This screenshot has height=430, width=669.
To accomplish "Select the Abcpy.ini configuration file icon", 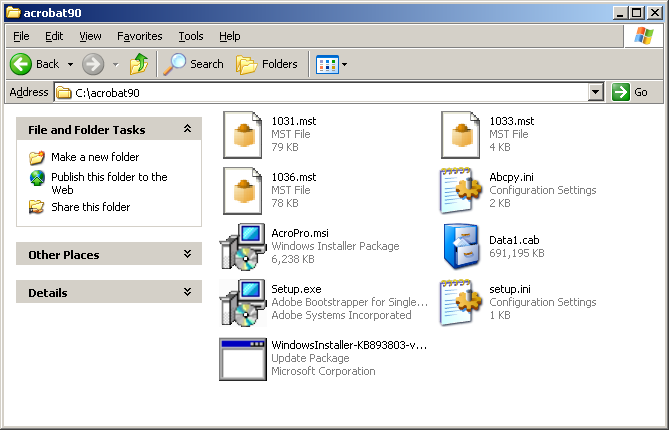I will [462, 191].
